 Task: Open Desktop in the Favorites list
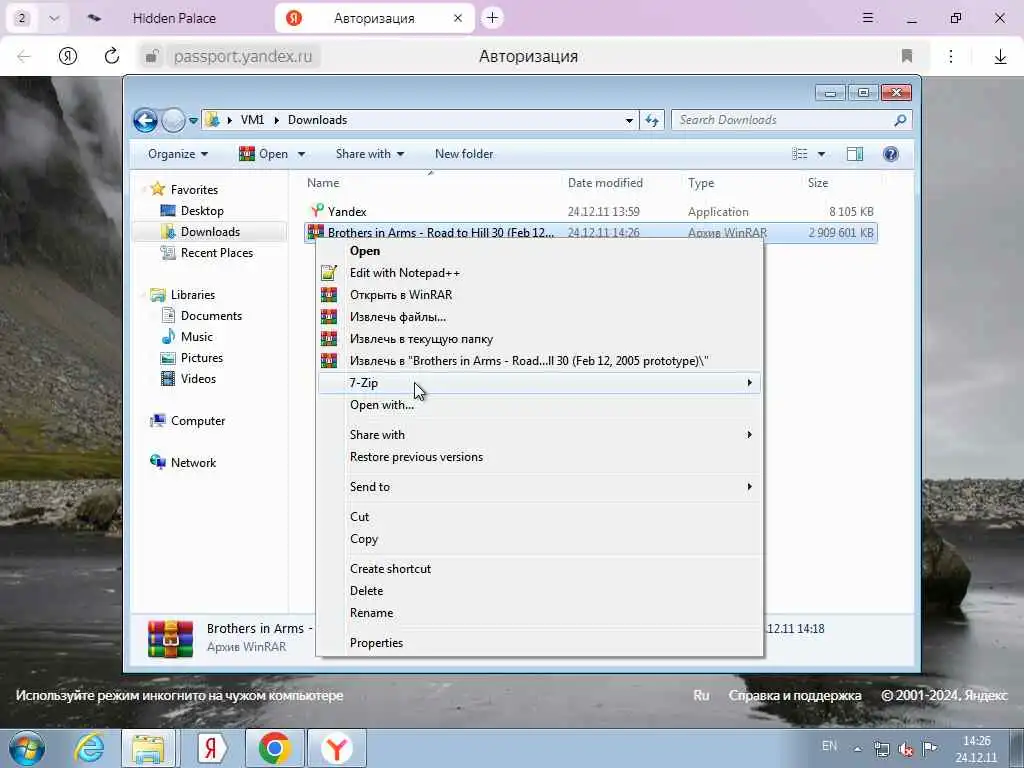[202, 211]
